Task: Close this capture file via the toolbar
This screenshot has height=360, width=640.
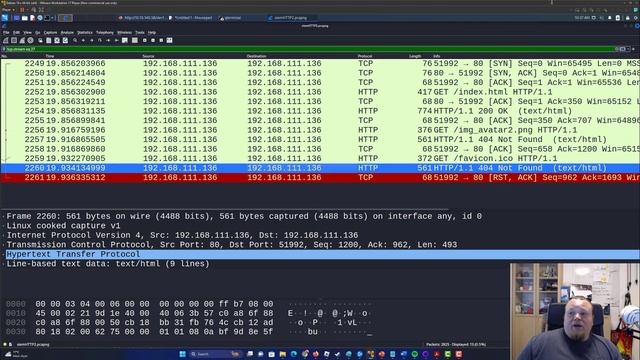Action: click(x=57, y=40)
